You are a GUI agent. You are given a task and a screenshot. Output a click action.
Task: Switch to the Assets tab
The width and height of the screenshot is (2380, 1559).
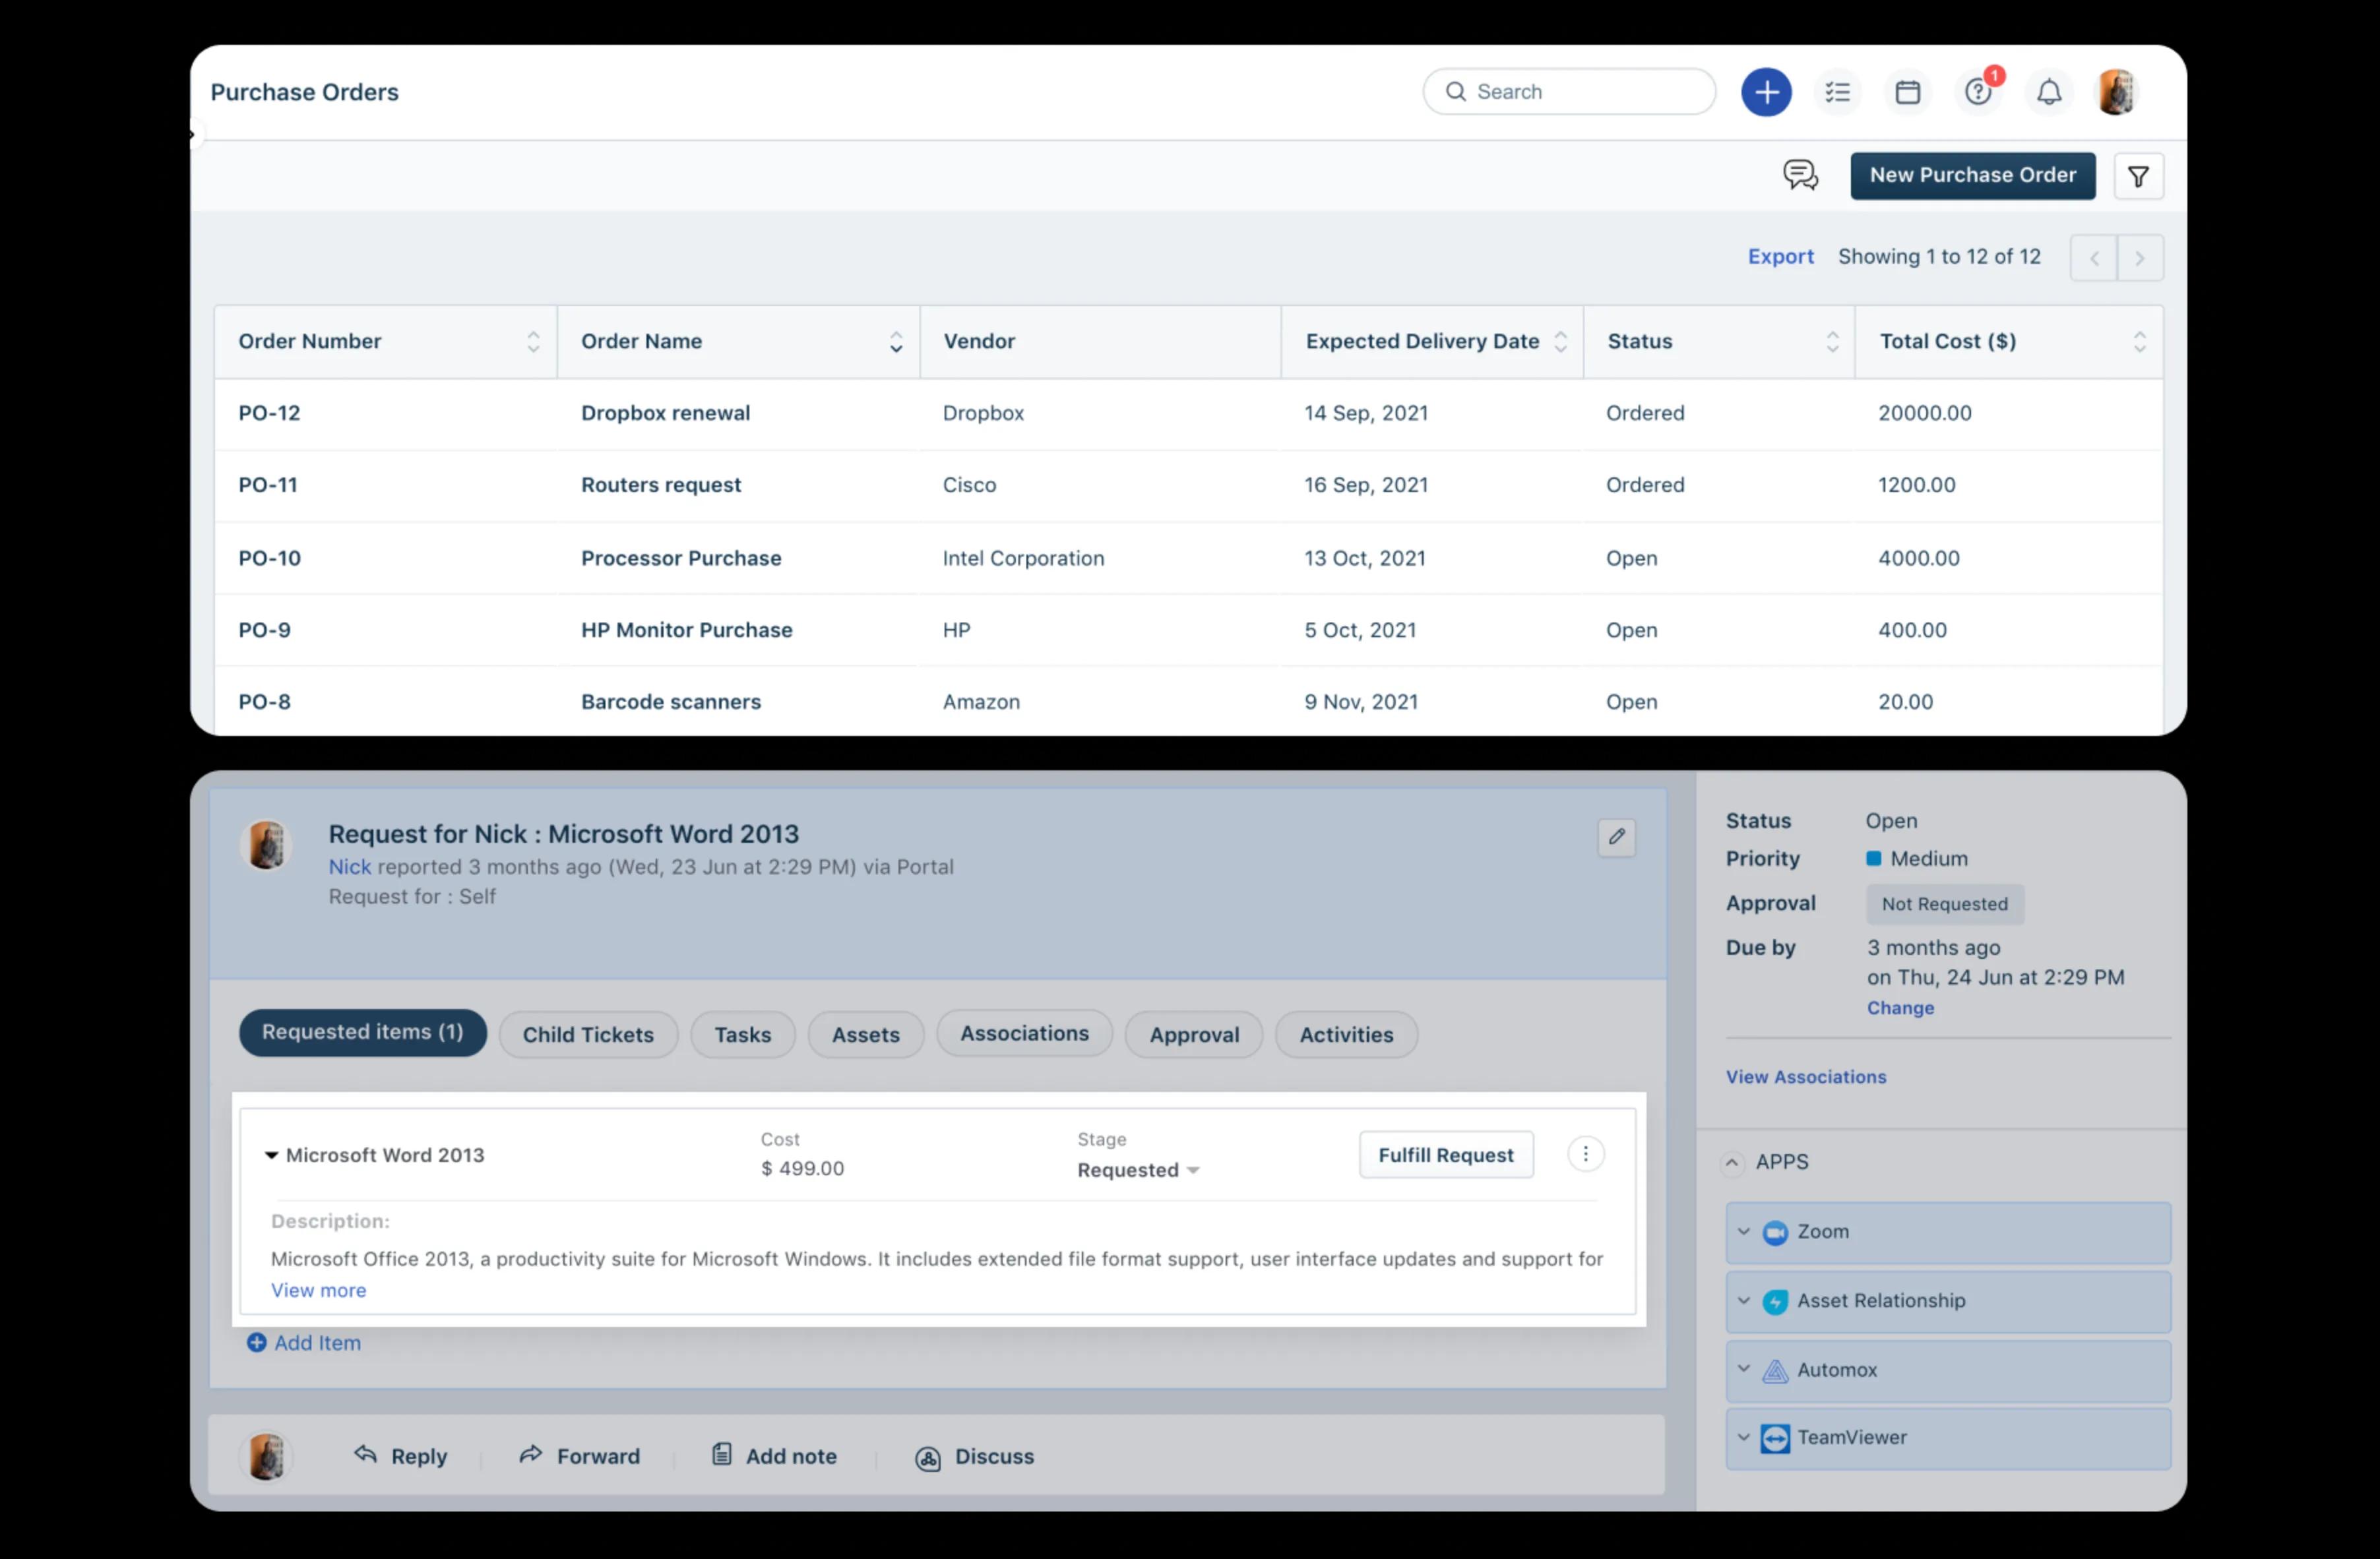pyautogui.click(x=865, y=1034)
